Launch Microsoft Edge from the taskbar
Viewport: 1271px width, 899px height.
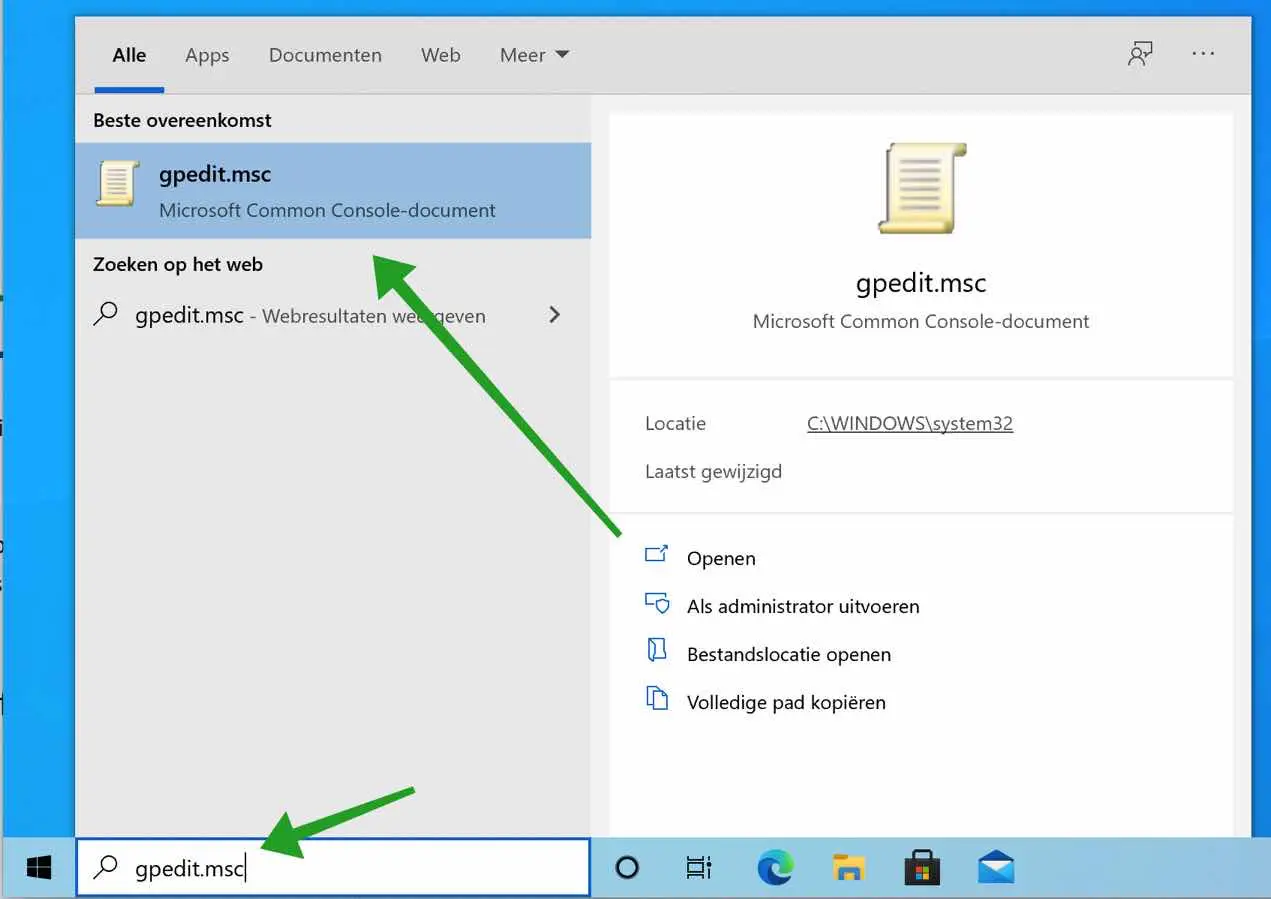(x=775, y=868)
